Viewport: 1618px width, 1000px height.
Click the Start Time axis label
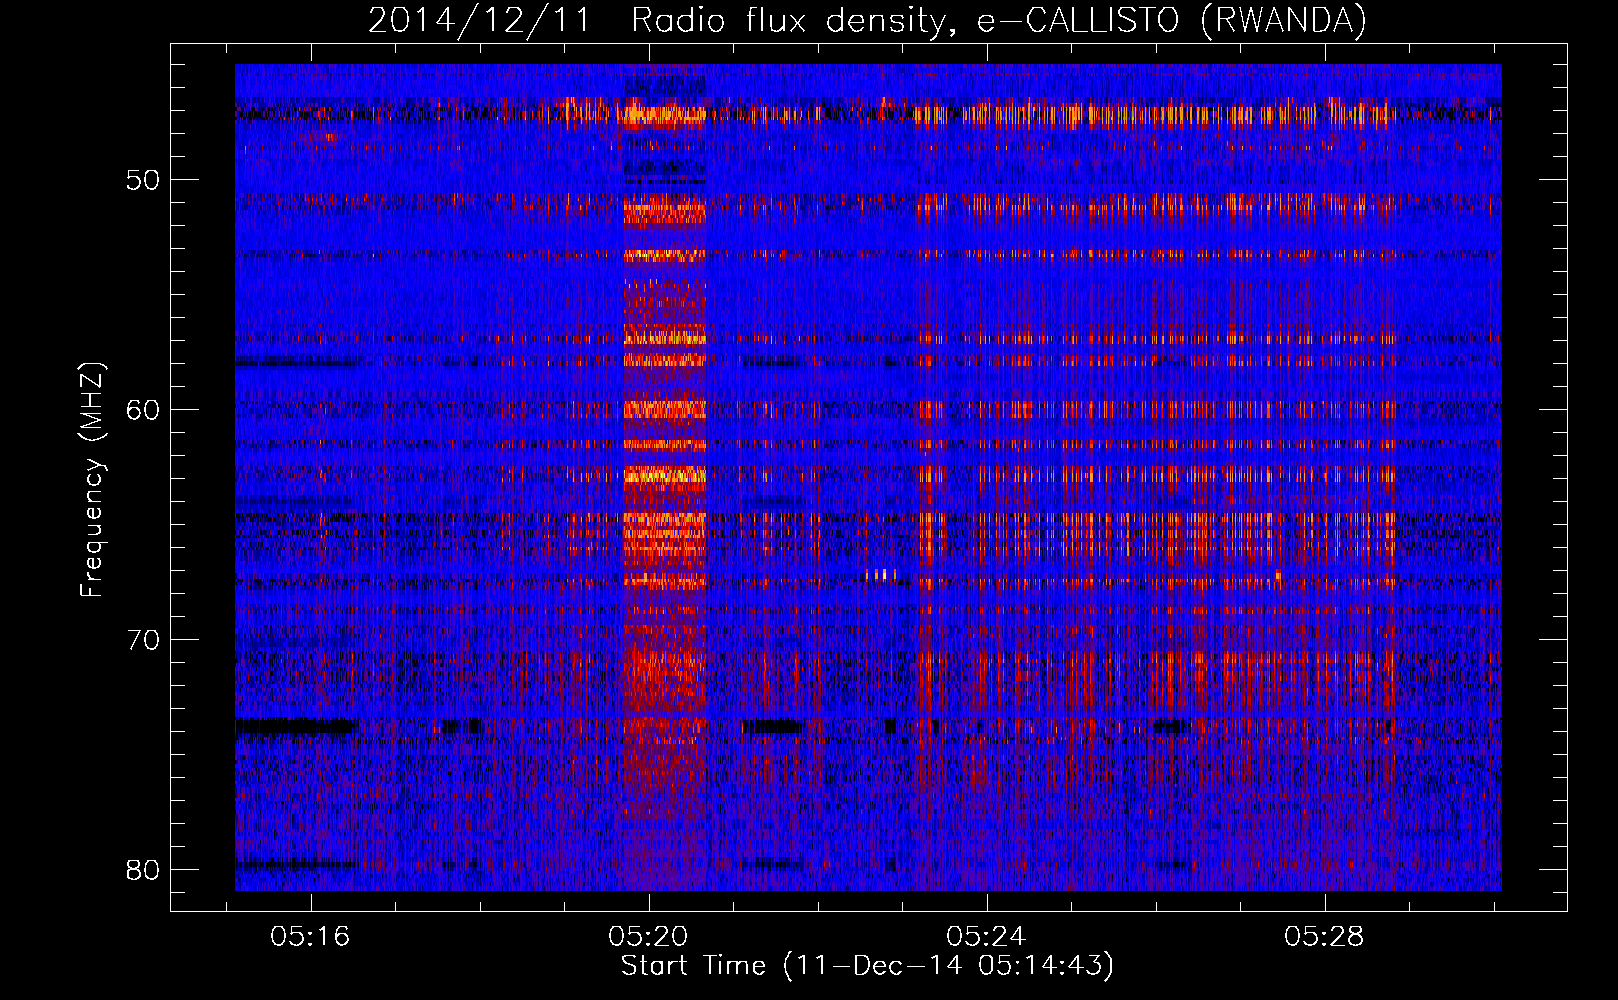click(867, 966)
